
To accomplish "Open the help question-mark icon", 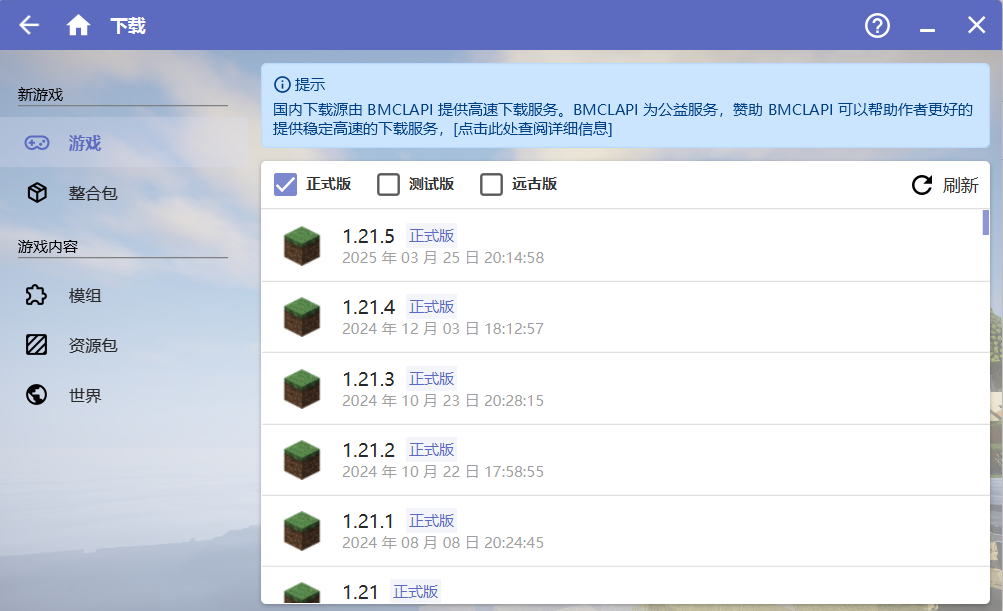I will (x=877, y=26).
